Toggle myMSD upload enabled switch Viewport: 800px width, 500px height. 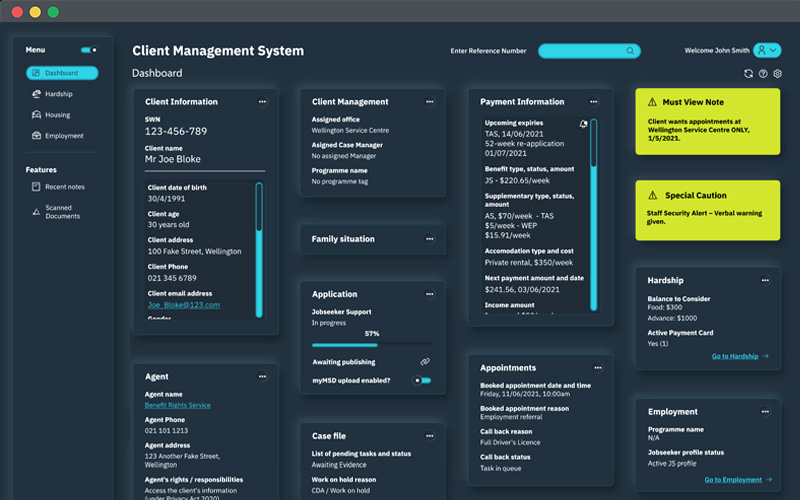[x=422, y=380]
